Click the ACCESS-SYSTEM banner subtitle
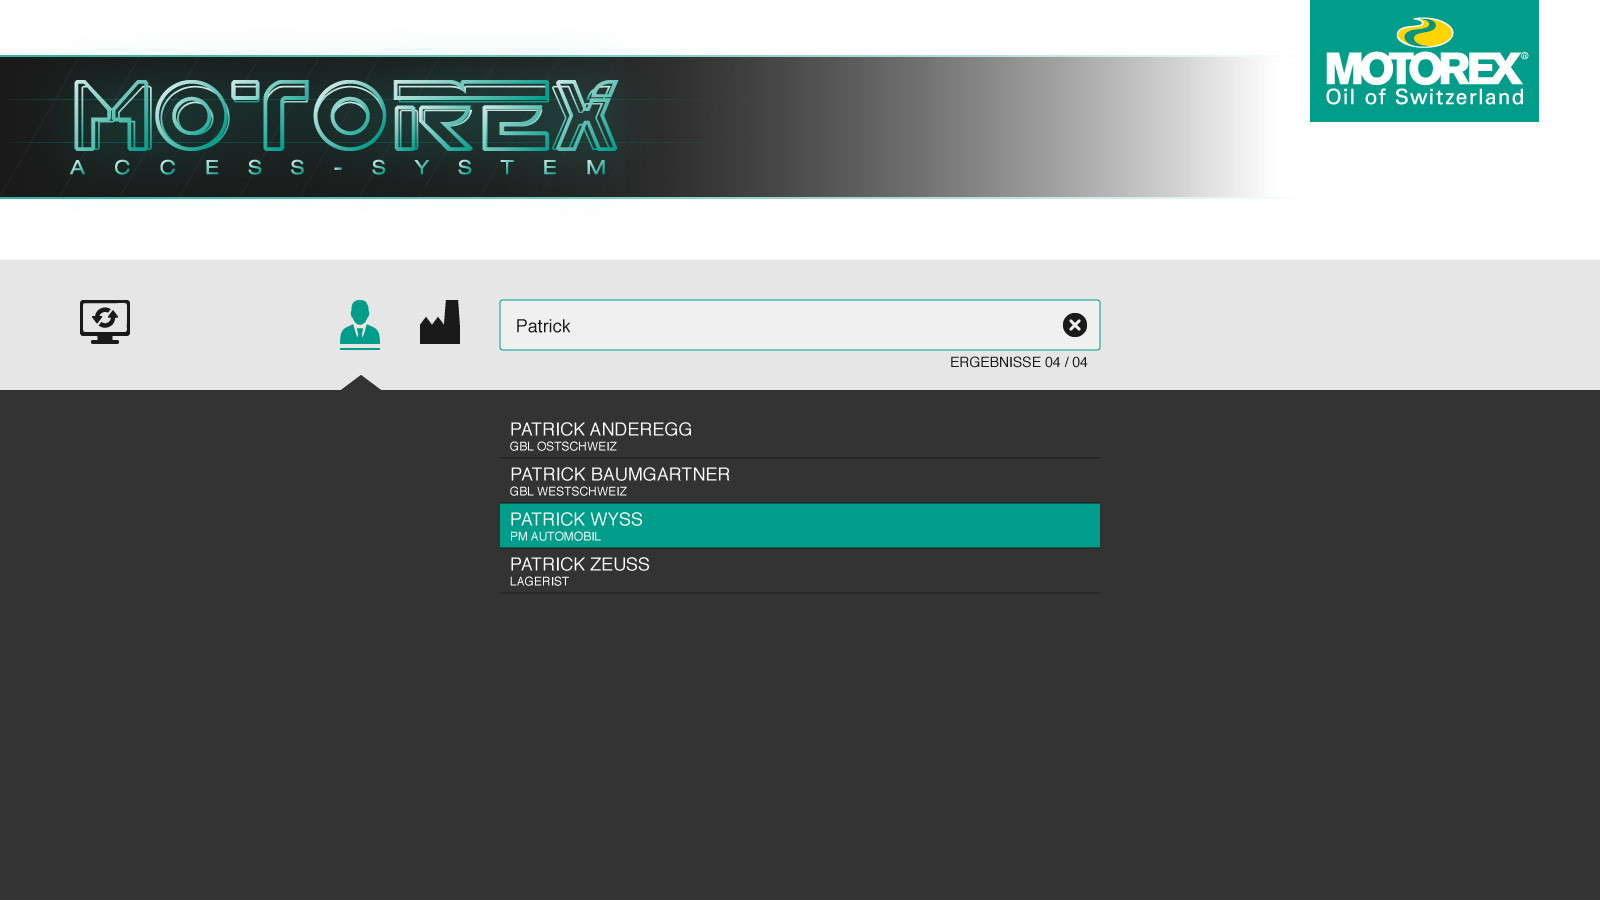This screenshot has height=900, width=1600. [x=338, y=167]
